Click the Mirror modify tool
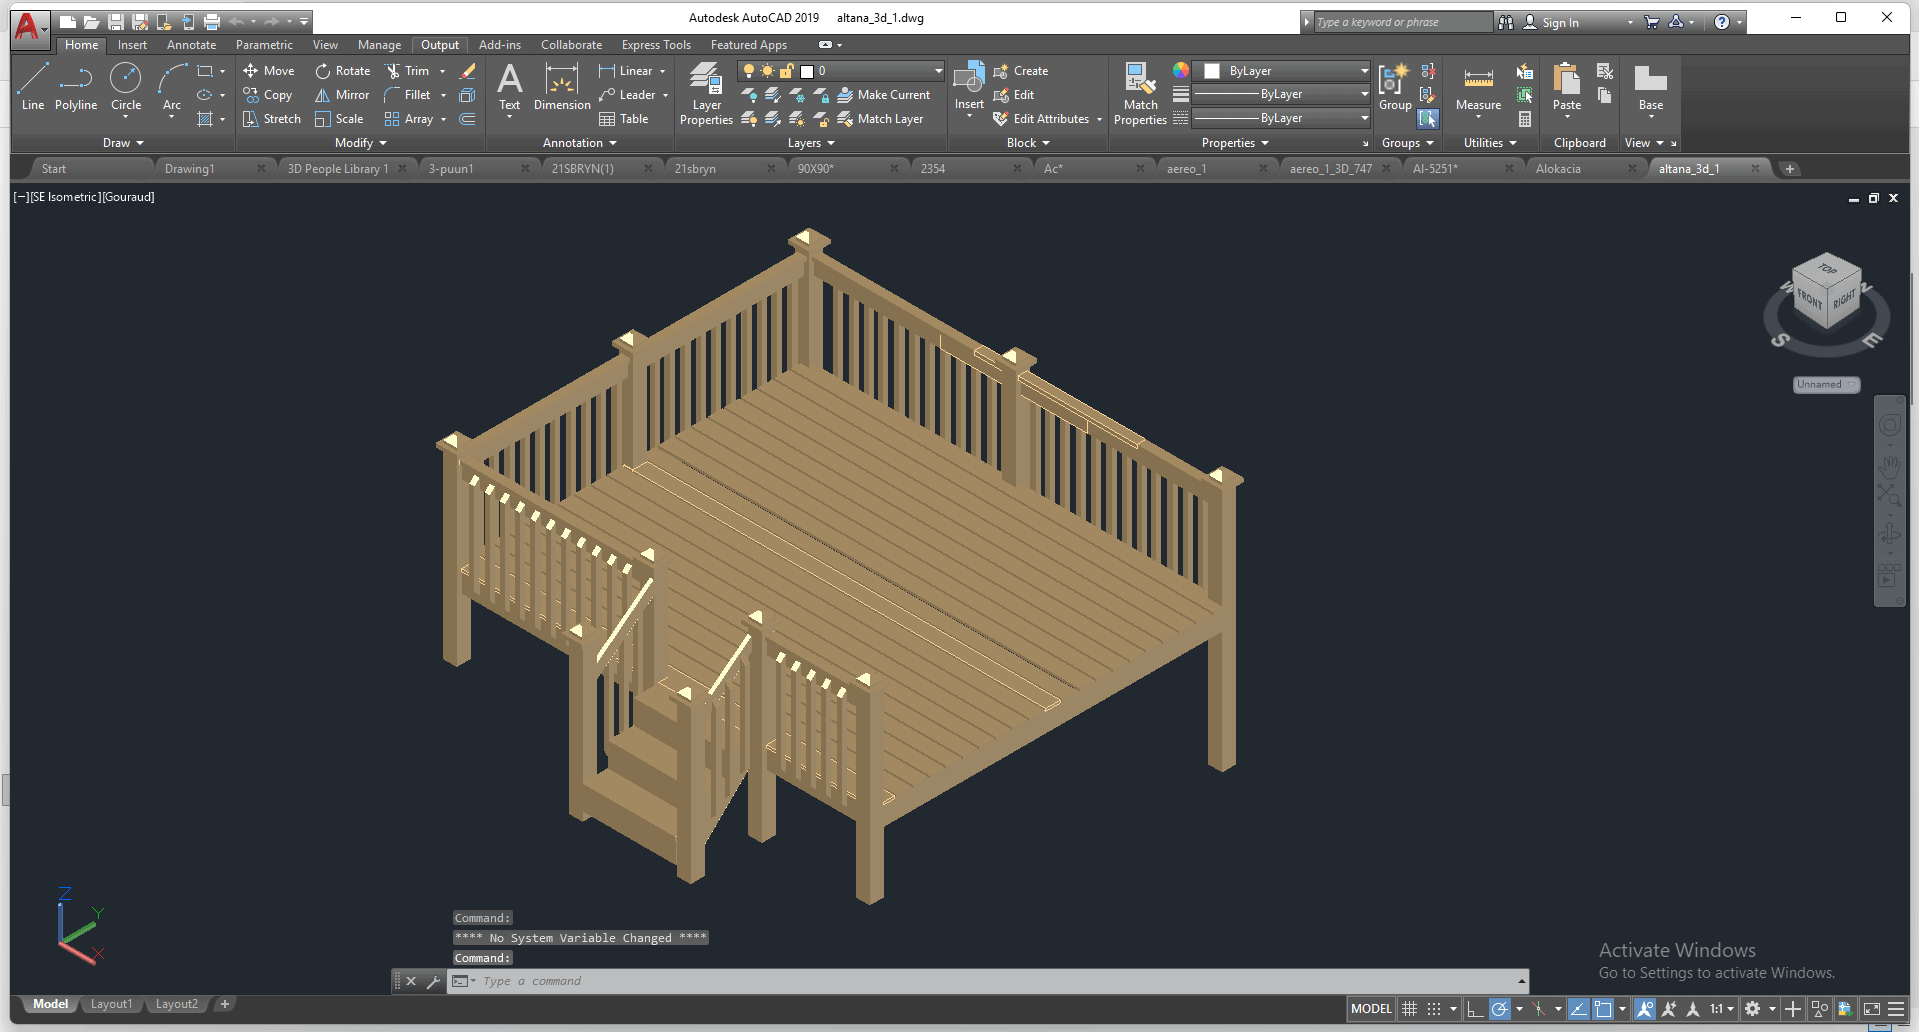The width and height of the screenshot is (1919, 1032). click(342, 95)
